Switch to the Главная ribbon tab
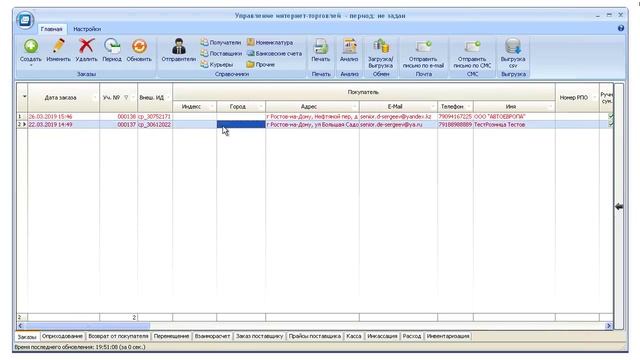Image resolution: width=640 pixels, height=360 pixels. 51,29
